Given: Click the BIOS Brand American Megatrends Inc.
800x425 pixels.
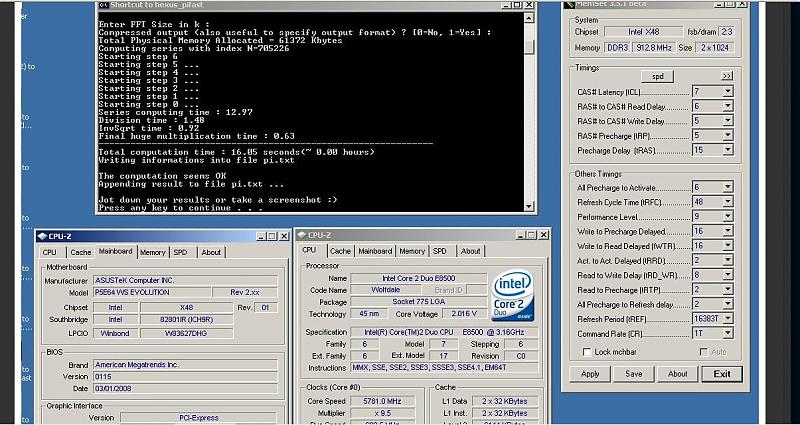Looking at the screenshot, I should (185, 365).
